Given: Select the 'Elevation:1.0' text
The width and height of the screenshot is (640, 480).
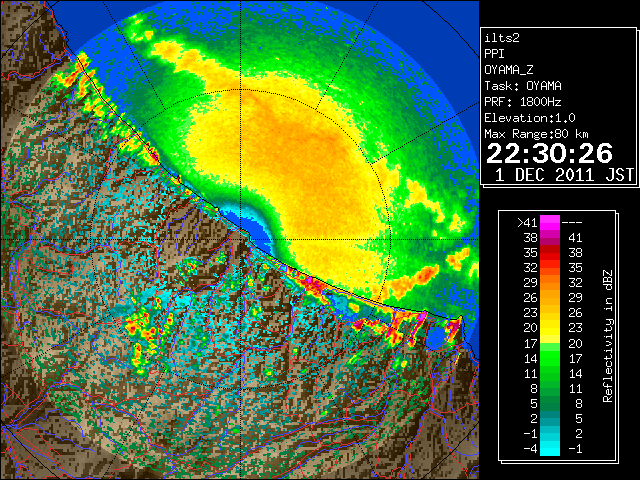Looking at the screenshot, I should 530,118.
